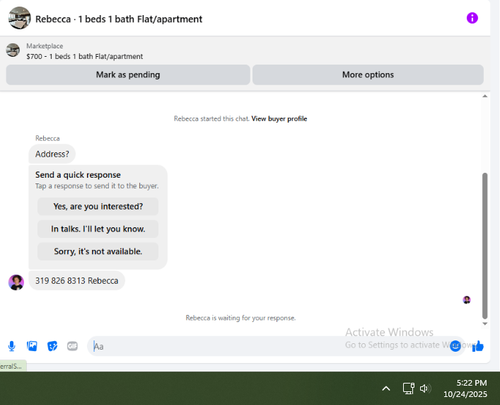Mark listing as pending
Viewport: 500px width, 405px height.
point(128,75)
